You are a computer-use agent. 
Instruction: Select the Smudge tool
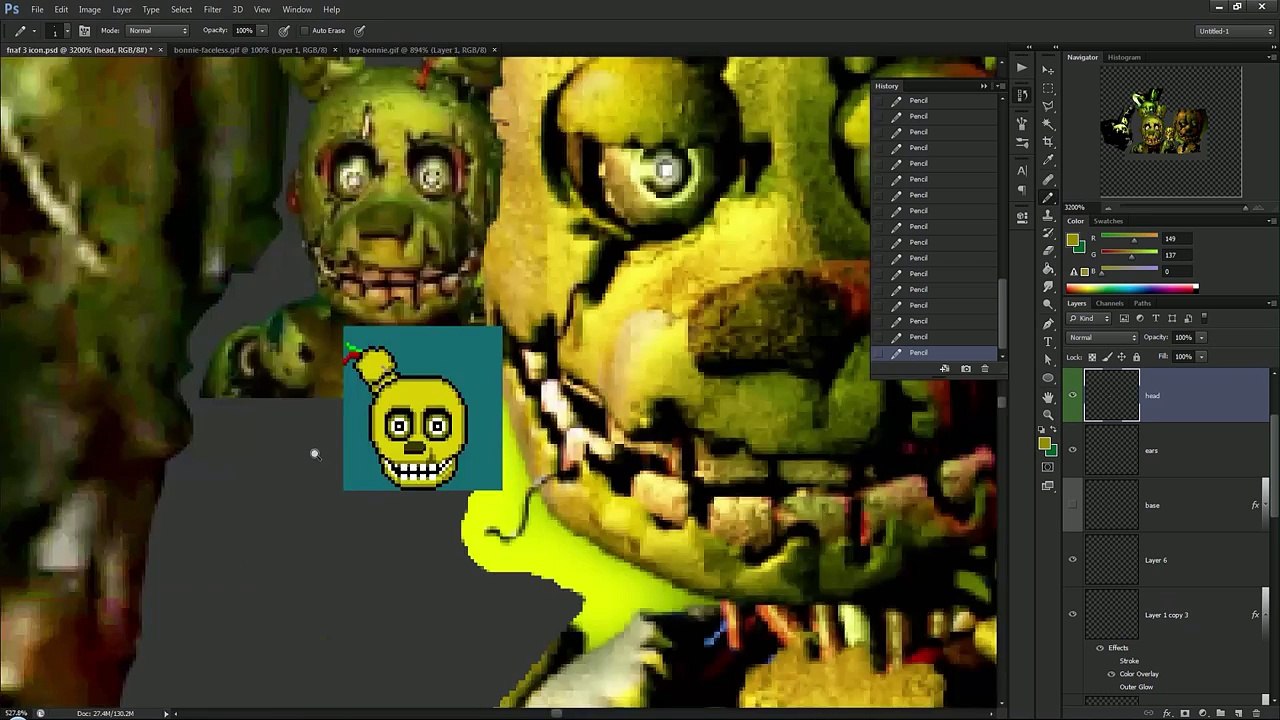(1048, 287)
